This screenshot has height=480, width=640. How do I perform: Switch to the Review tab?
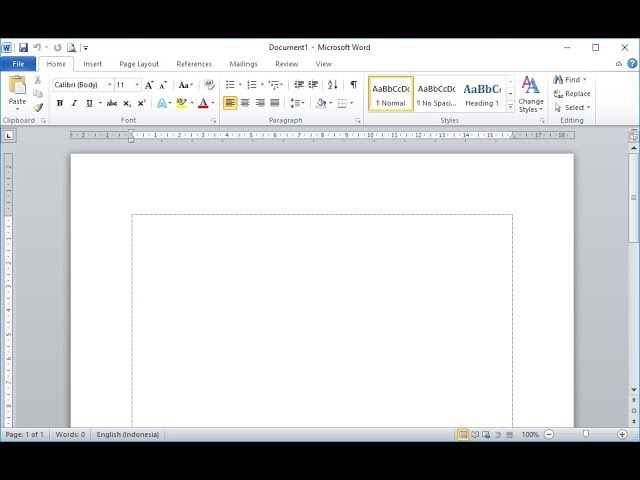(287, 64)
